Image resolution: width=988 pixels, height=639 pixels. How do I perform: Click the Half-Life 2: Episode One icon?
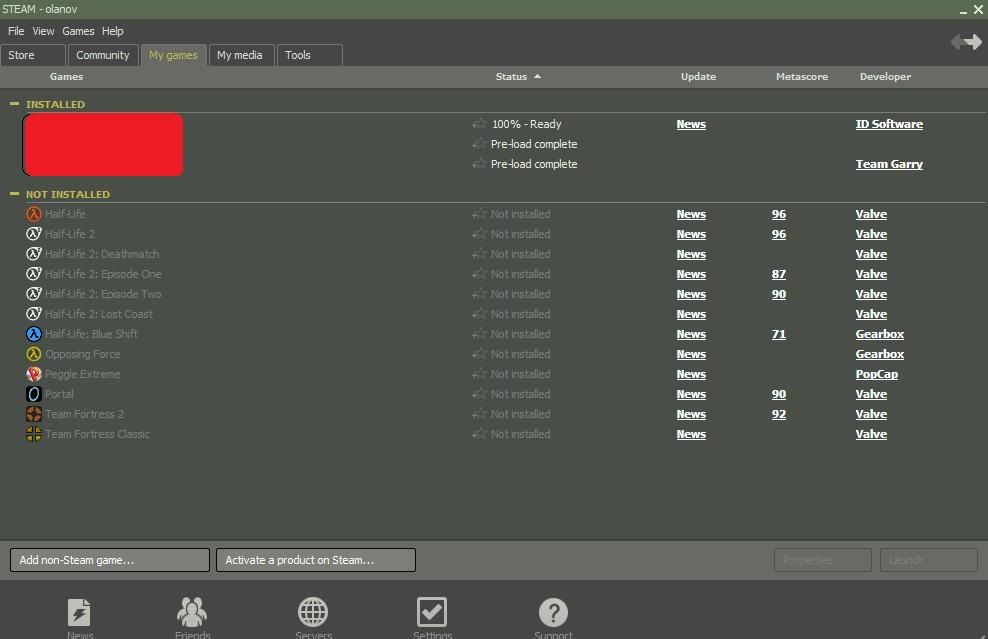coord(33,274)
